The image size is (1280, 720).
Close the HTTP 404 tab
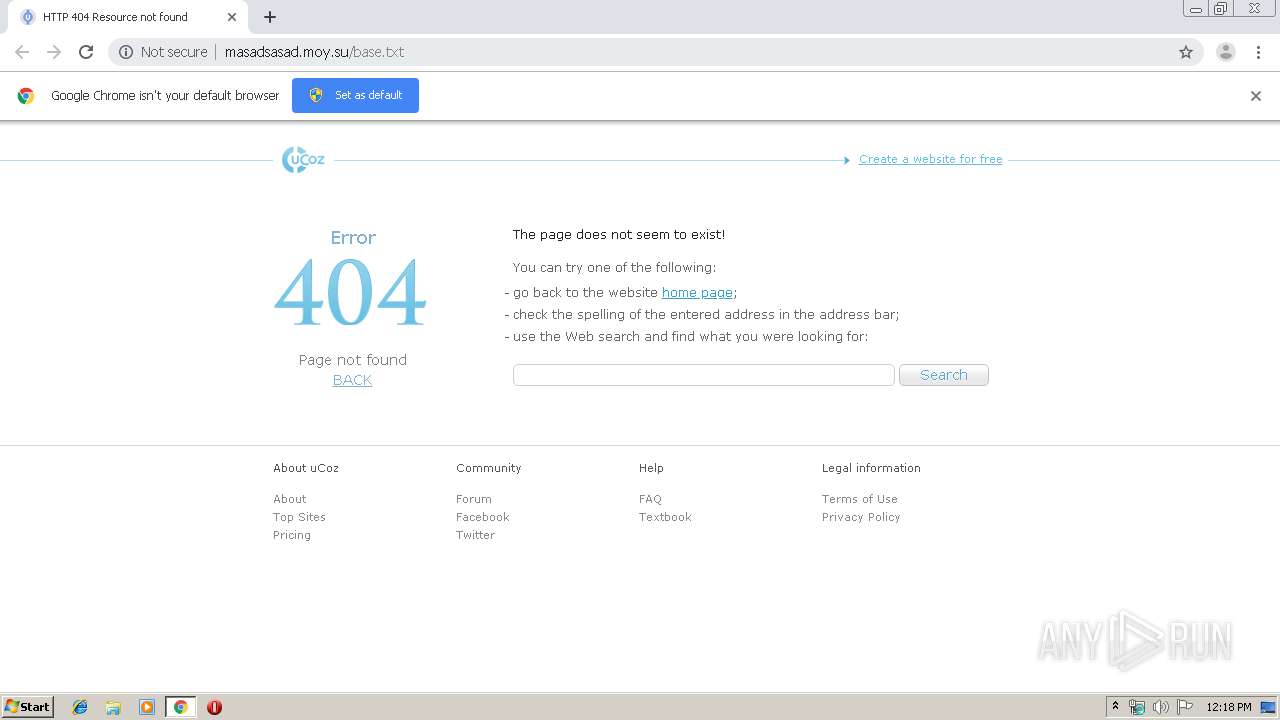(232, 17)
